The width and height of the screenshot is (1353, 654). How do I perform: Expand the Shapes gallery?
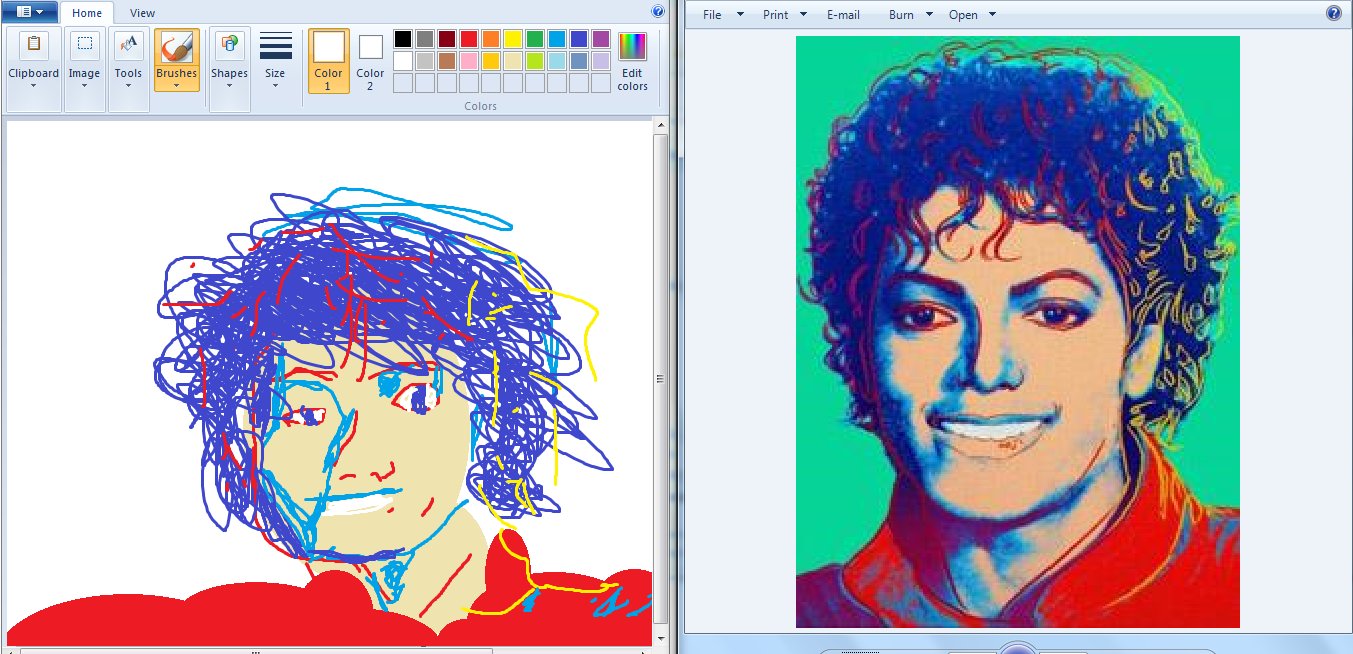point(229,69)
